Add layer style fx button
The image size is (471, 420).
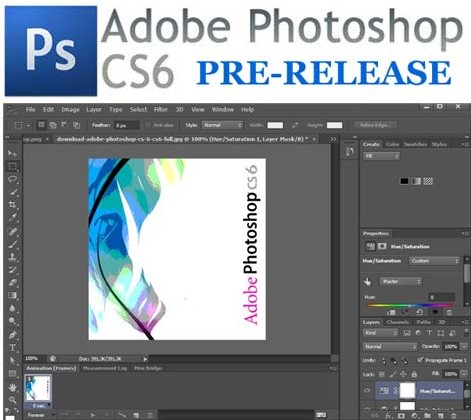(388, 416)
